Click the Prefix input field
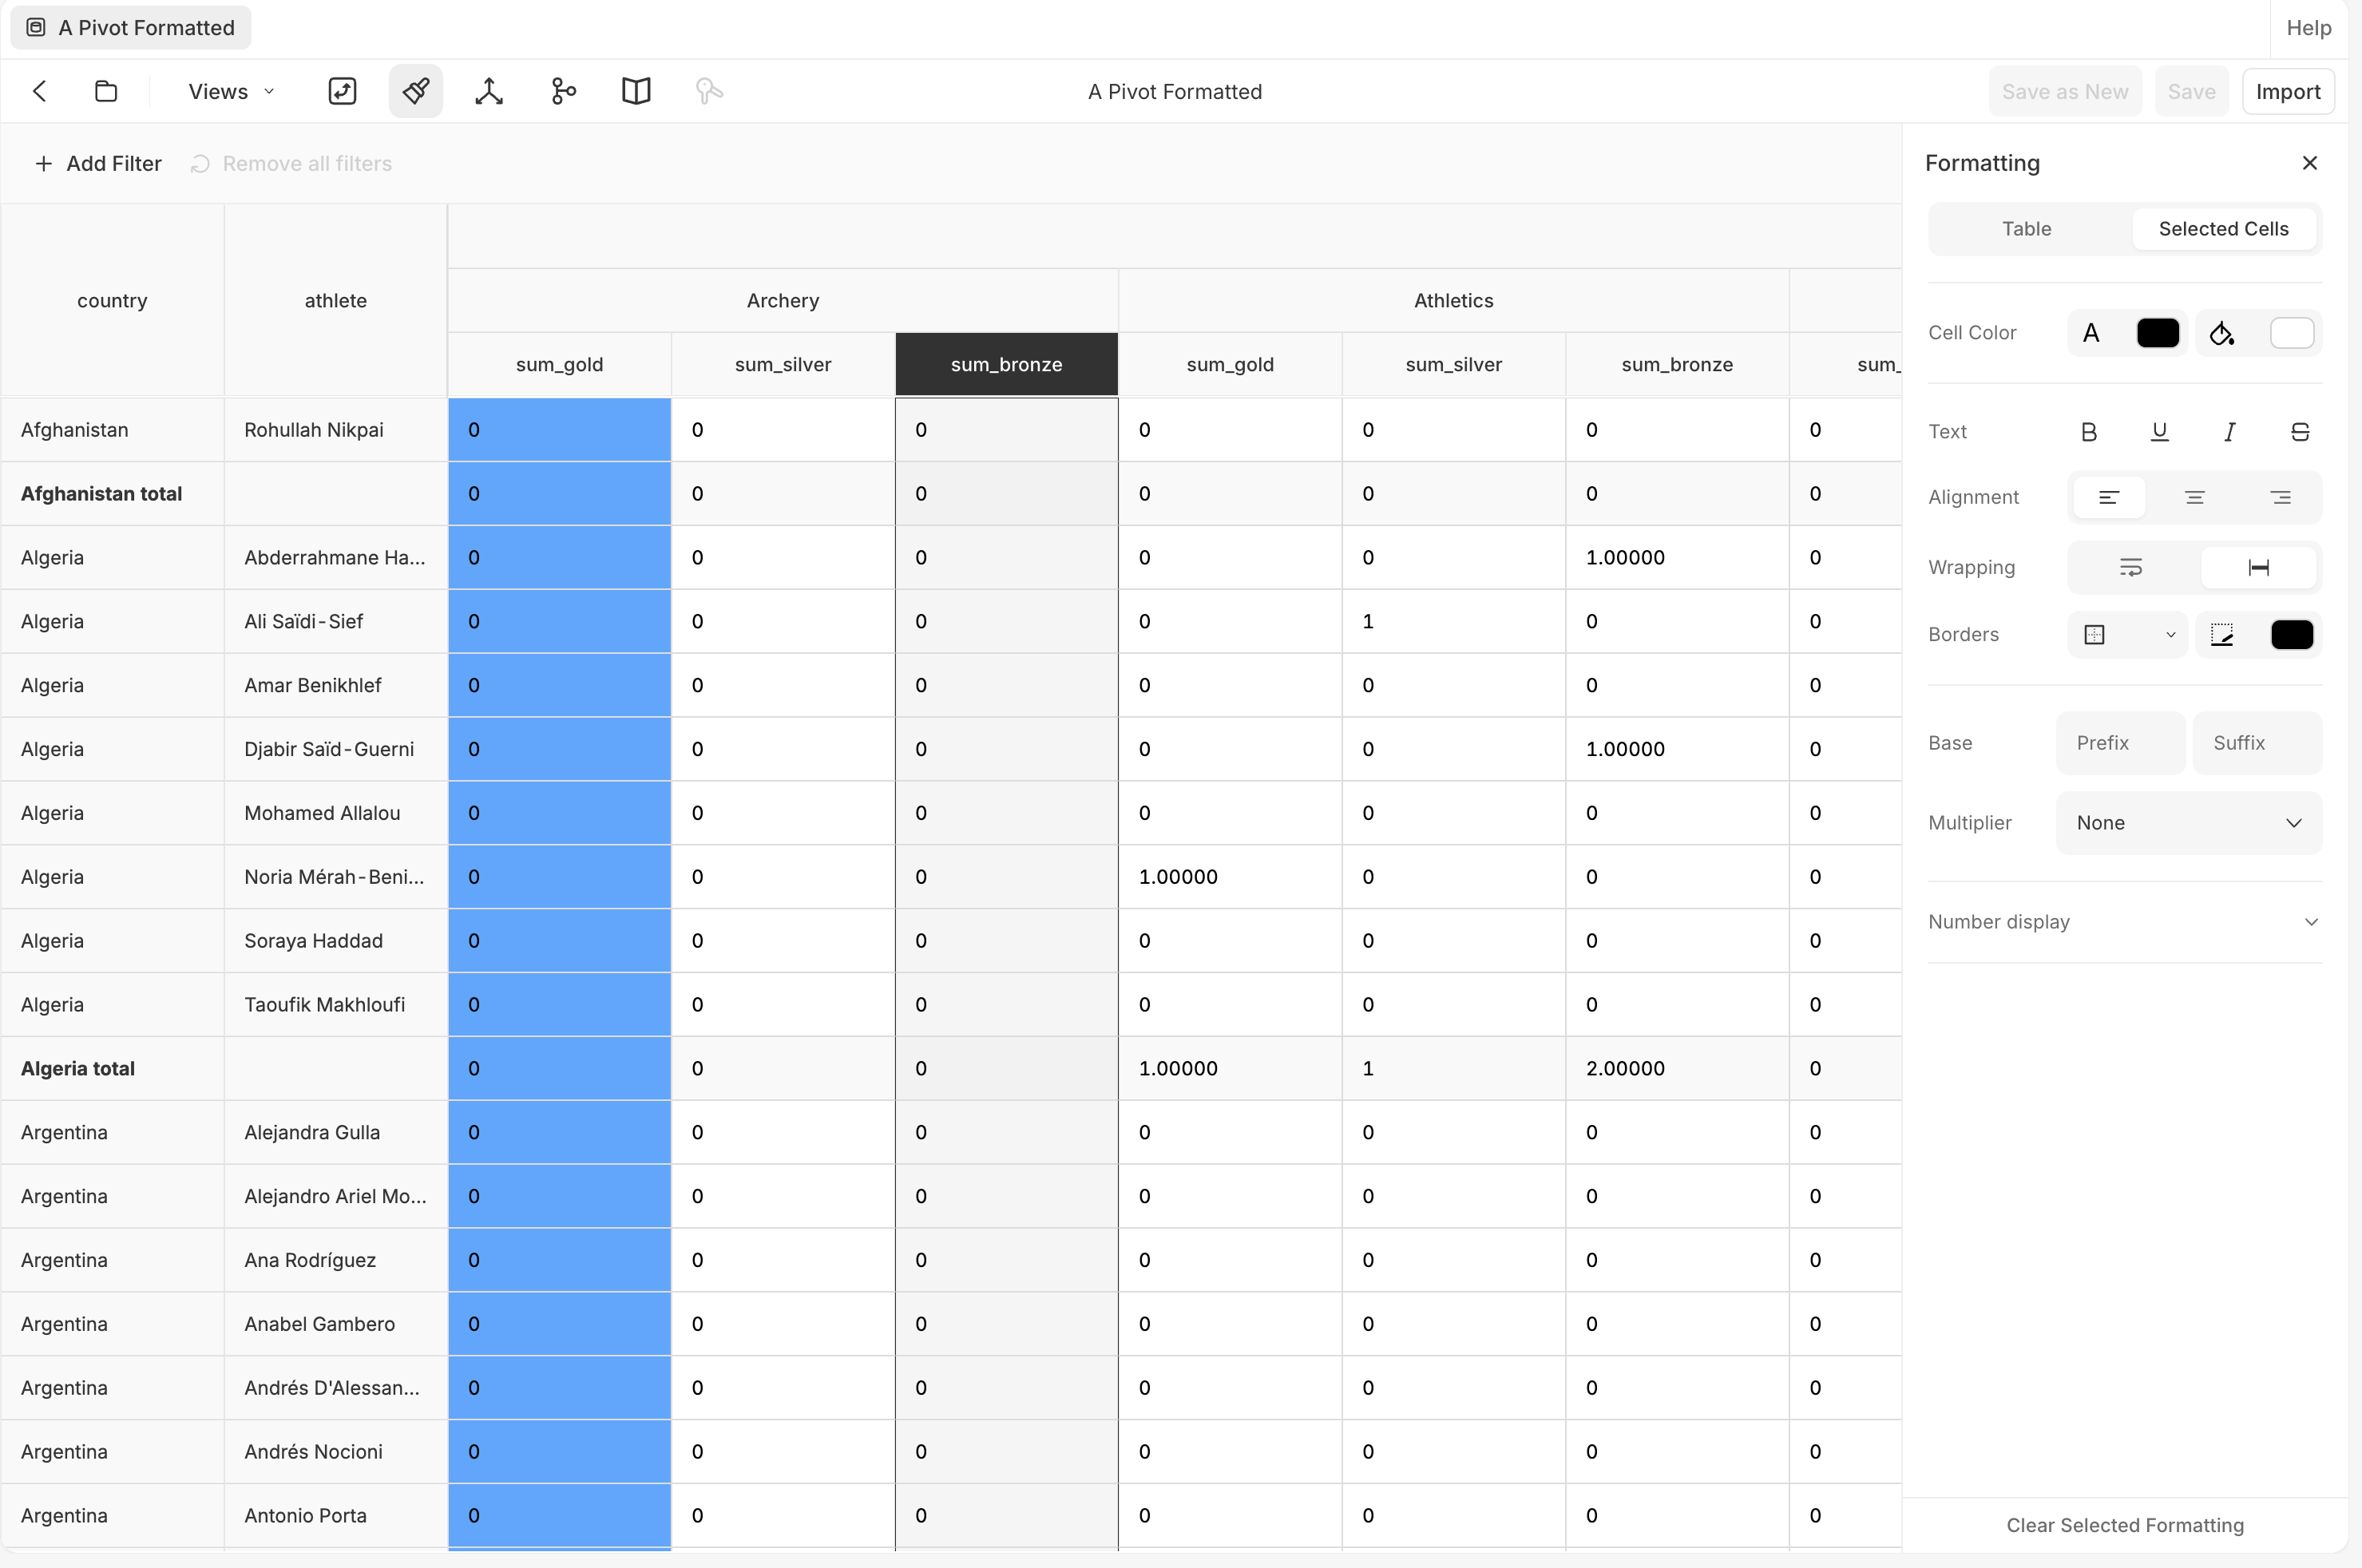This screenshot has height=1568, width=2362. tap(2121, 743)
